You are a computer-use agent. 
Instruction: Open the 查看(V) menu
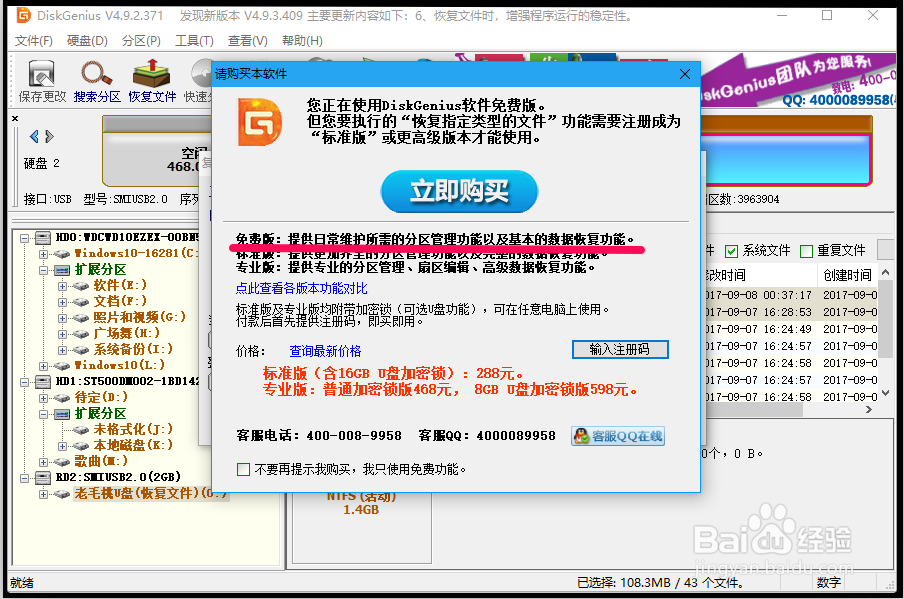(248, 41)
